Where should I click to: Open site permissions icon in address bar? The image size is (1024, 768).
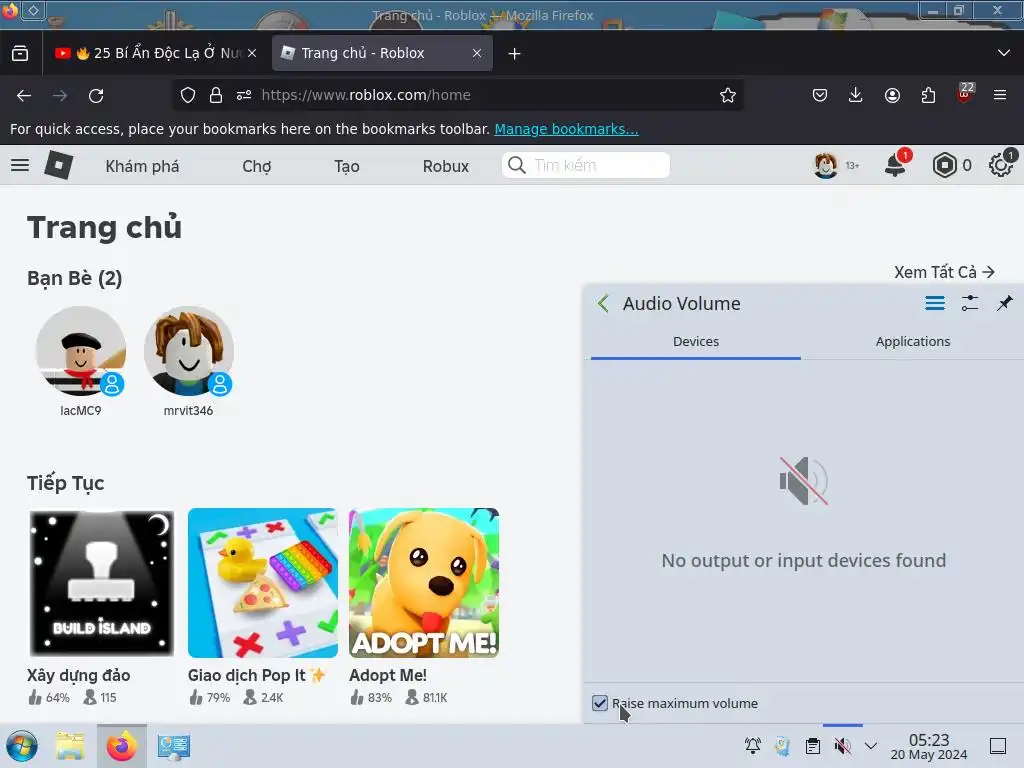pos(244,95)
